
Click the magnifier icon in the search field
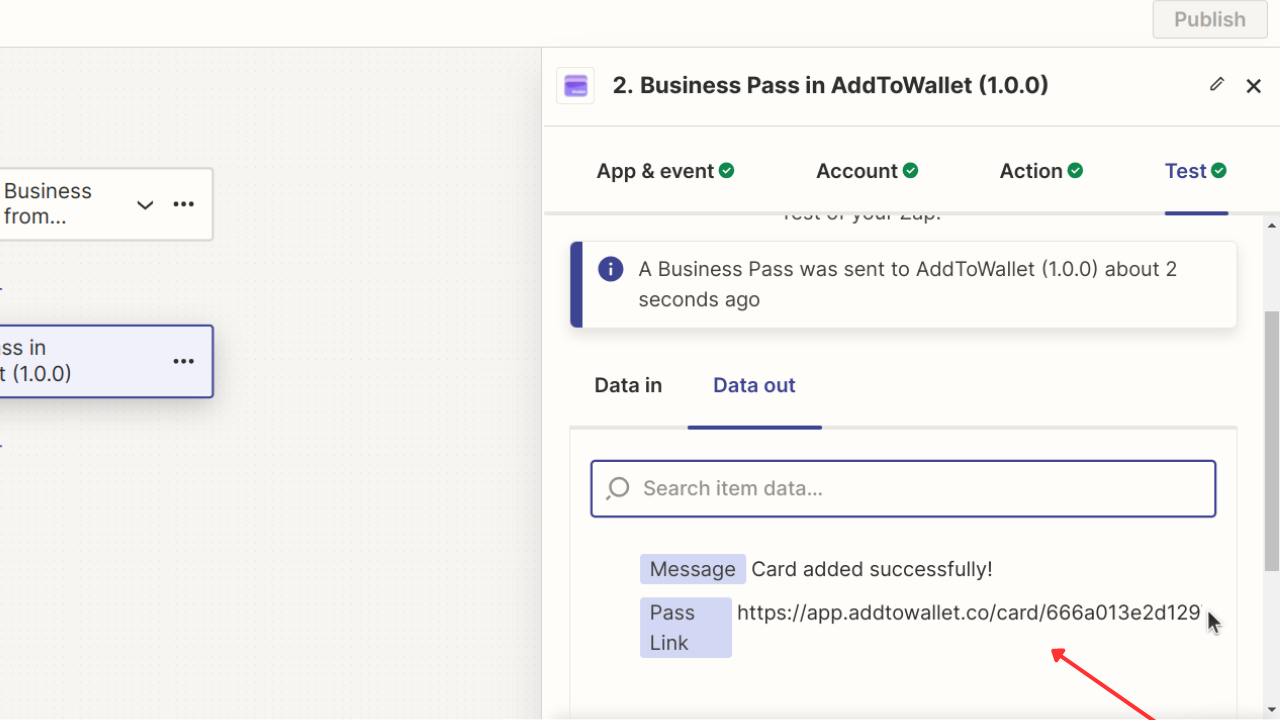[617, 488]
